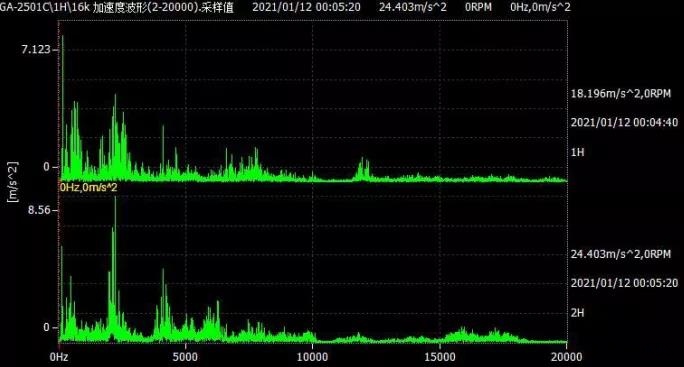Click the 10000 tick on the frequency axis

[x=312, y=357]
